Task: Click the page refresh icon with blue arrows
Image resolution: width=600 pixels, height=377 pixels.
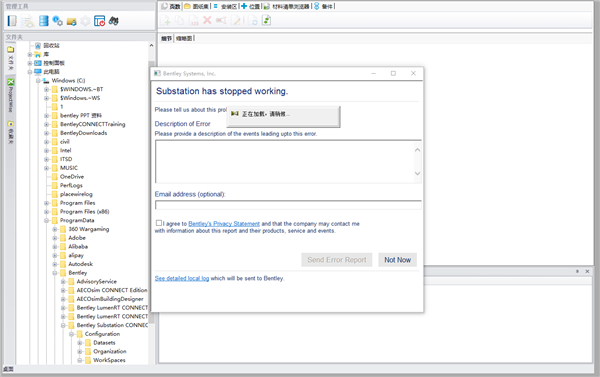Action: pyautogui.click(x=253, y=20)
